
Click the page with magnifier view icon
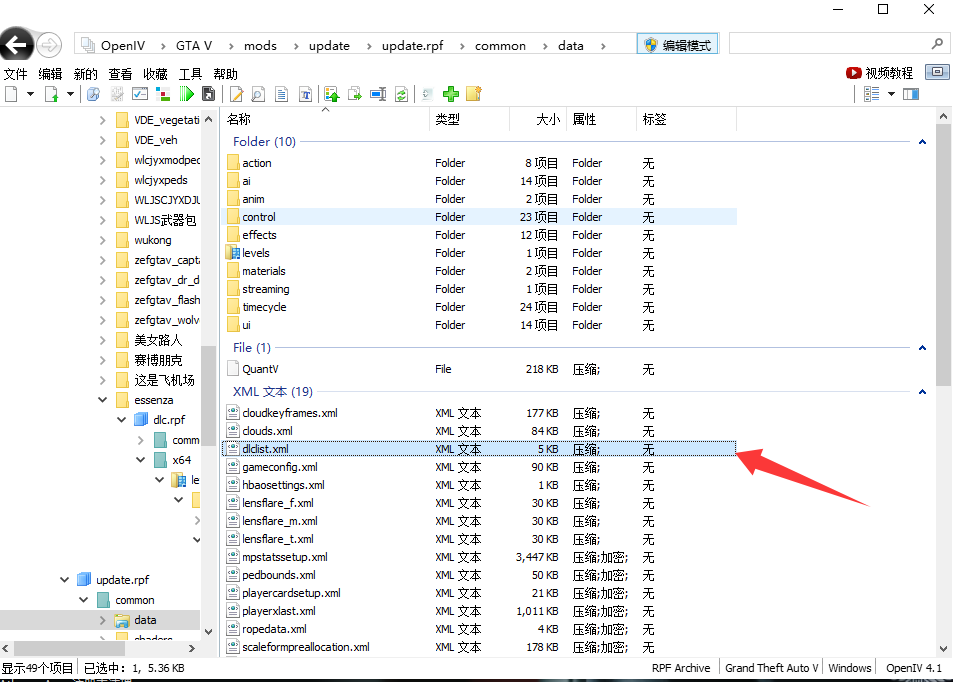tap(258, 94)
